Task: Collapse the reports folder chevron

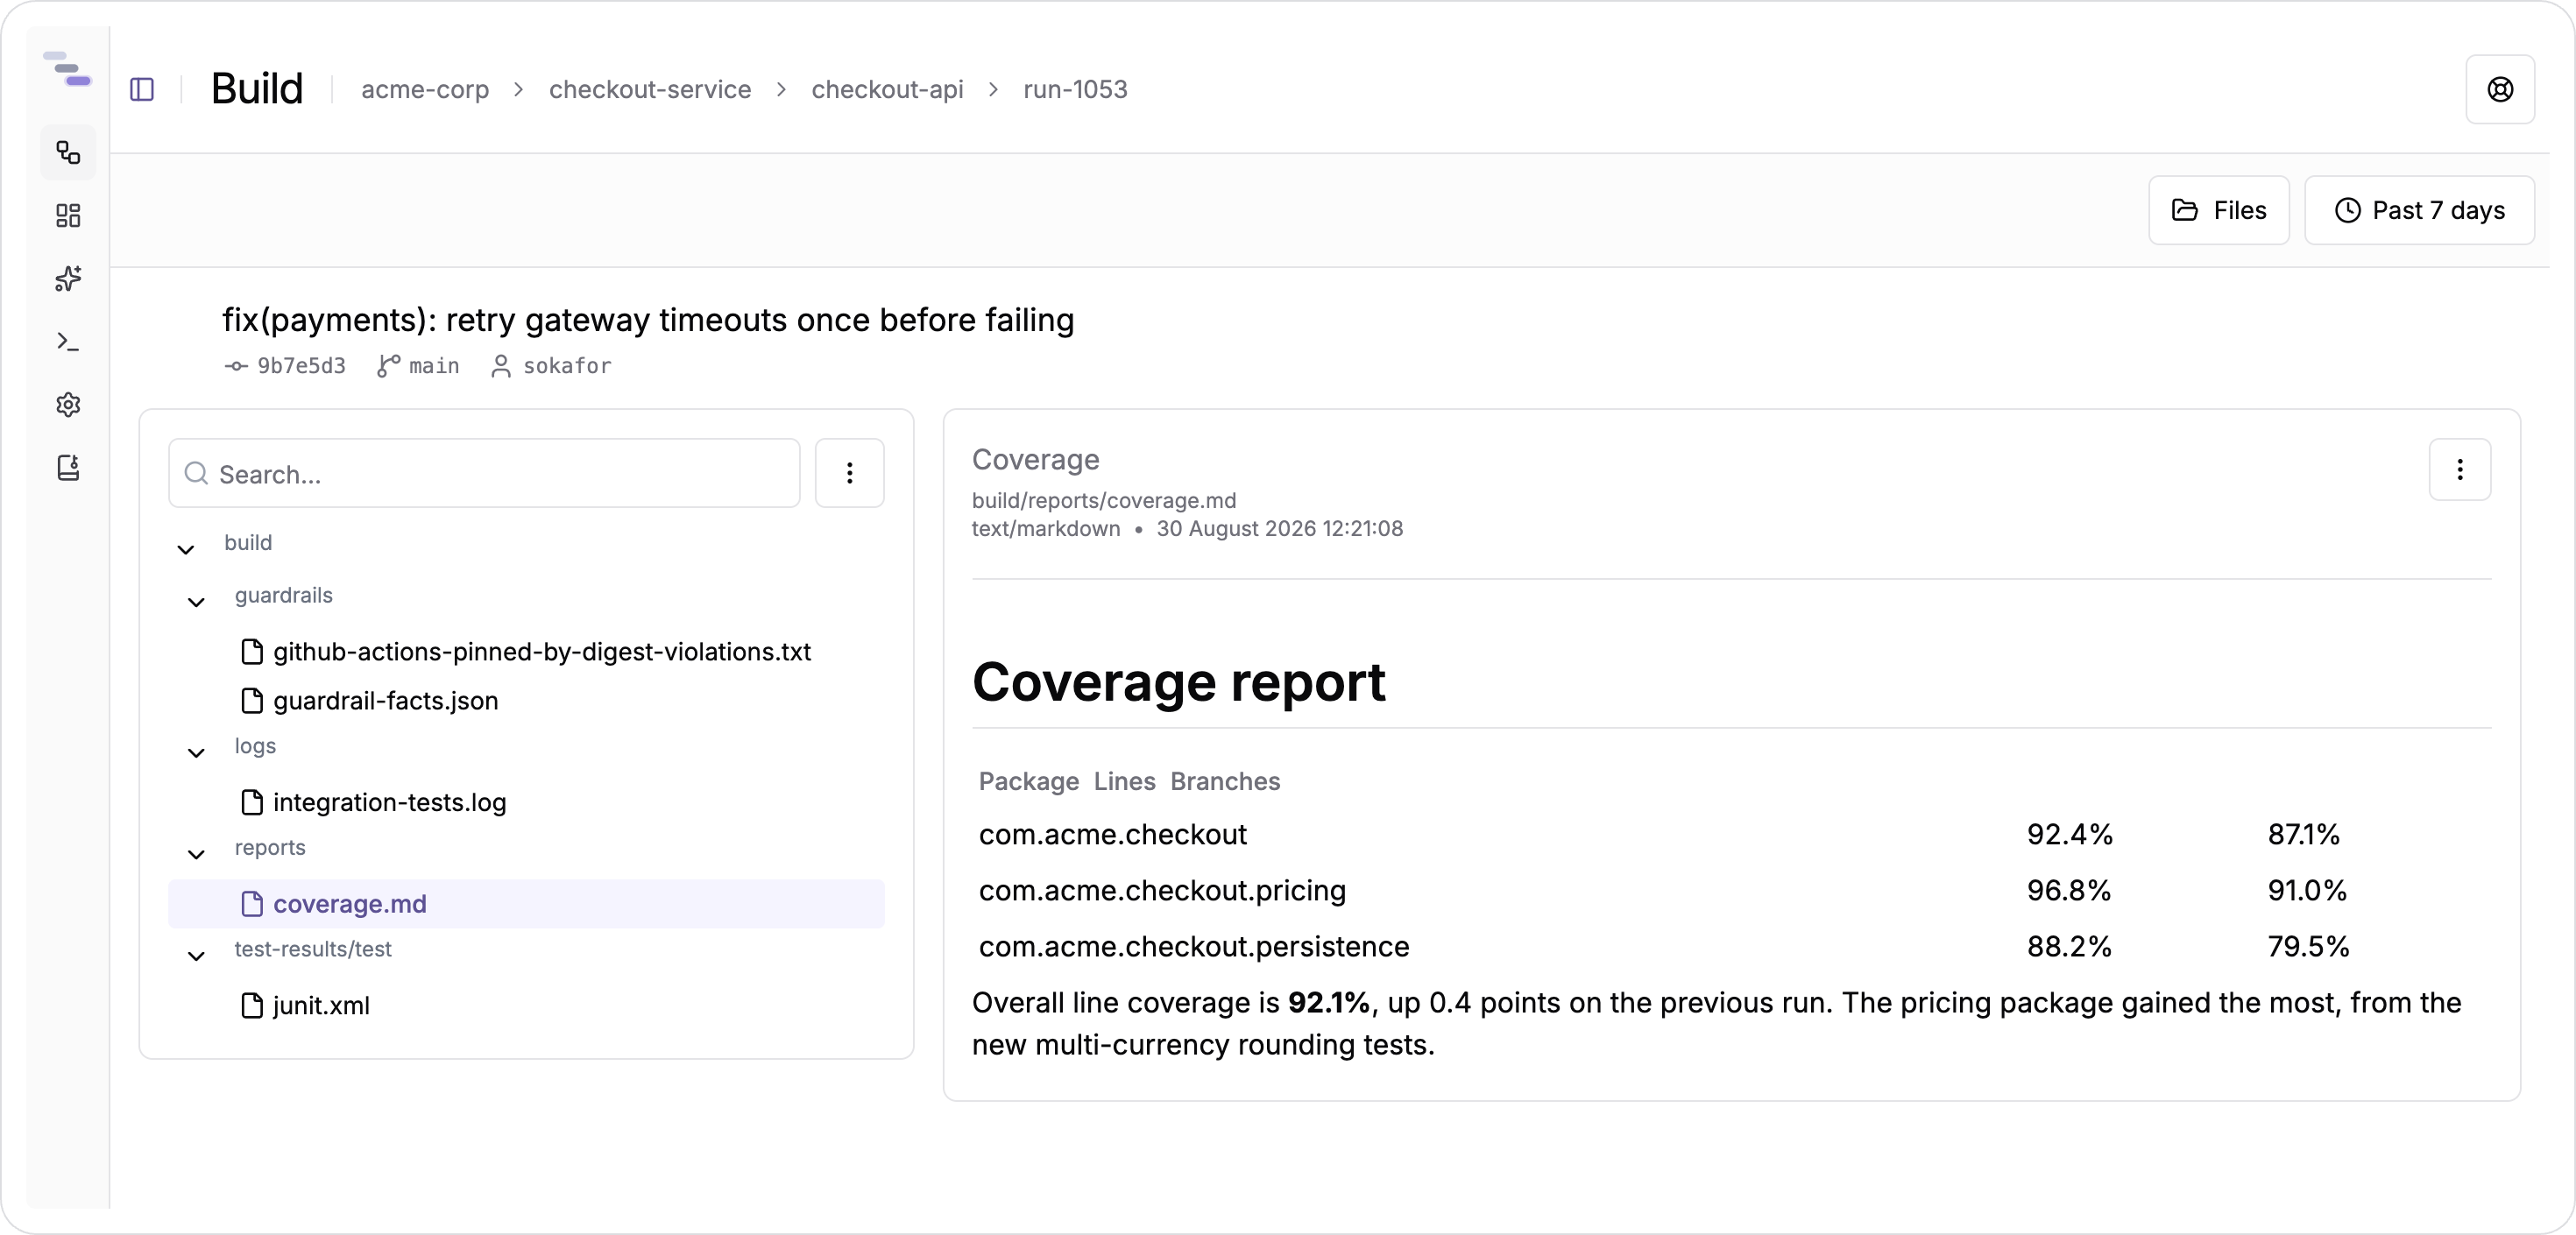Action: coord(196,854)
